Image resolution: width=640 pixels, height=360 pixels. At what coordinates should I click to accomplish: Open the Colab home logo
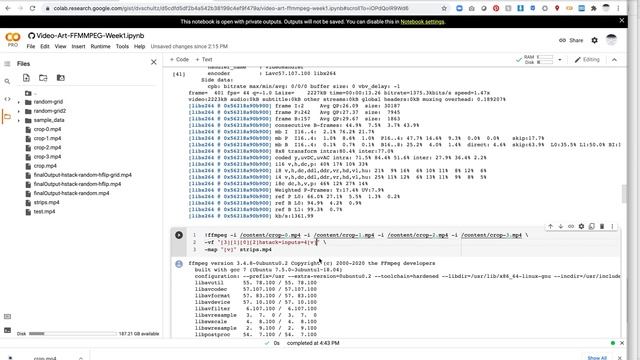13,39
